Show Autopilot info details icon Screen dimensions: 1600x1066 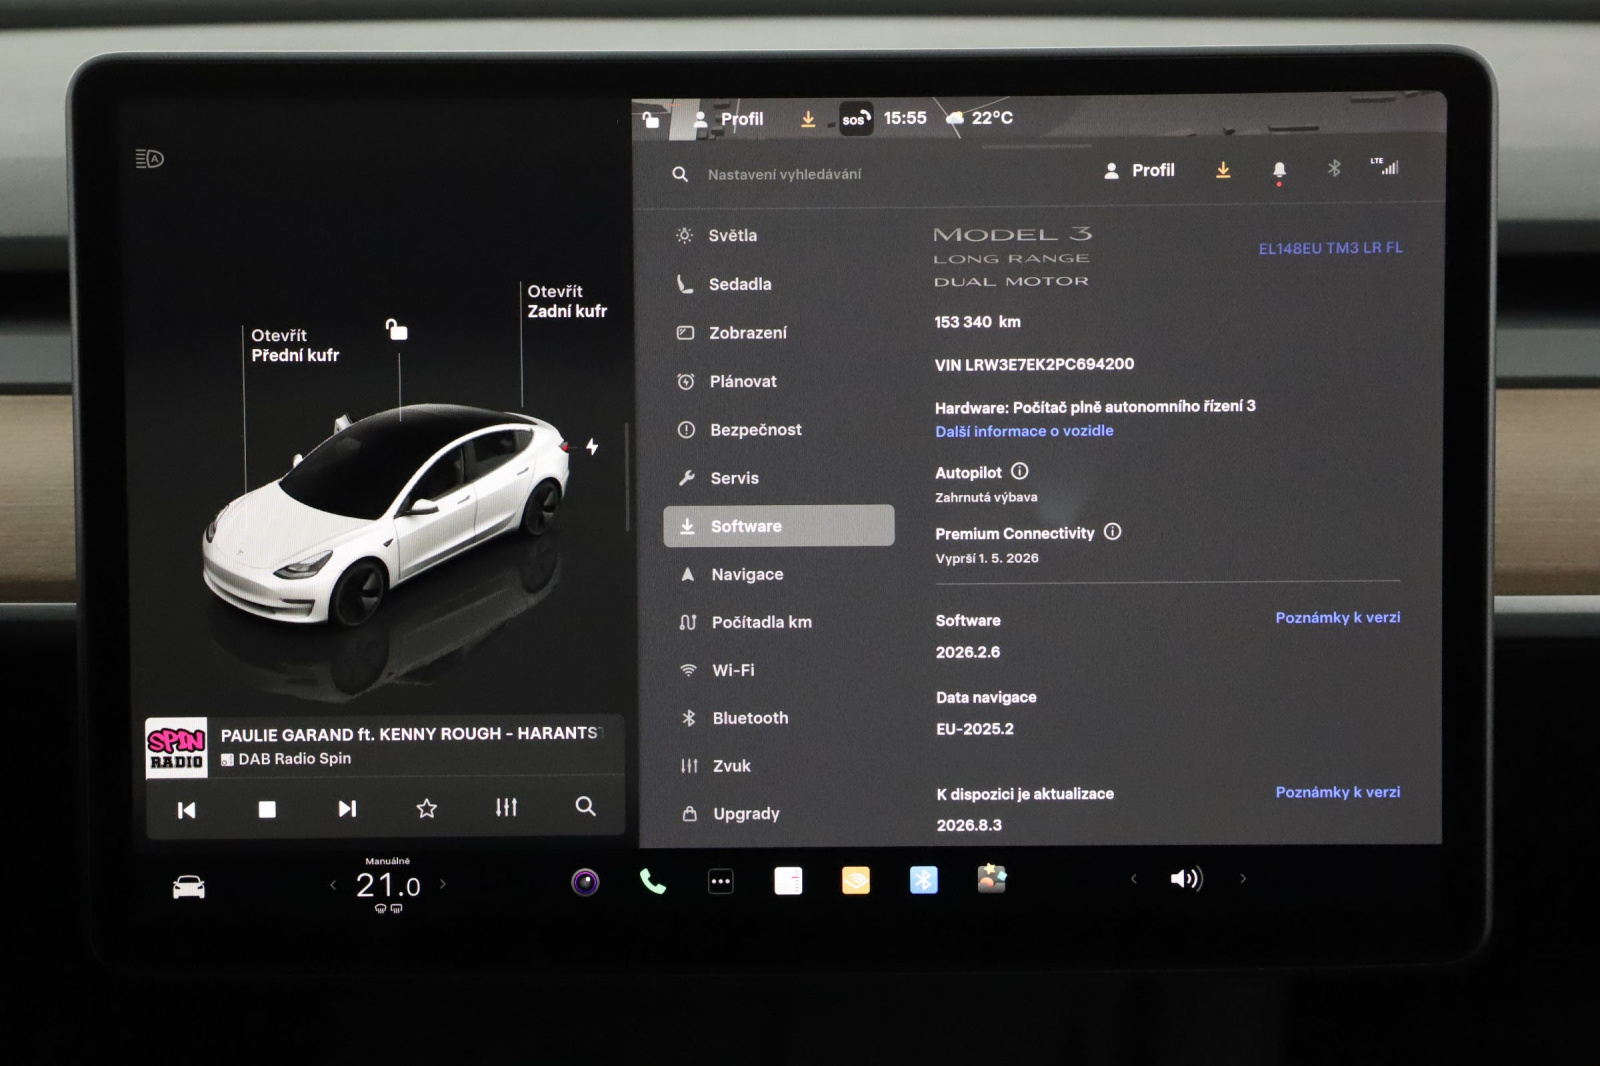coord(1019,471)
